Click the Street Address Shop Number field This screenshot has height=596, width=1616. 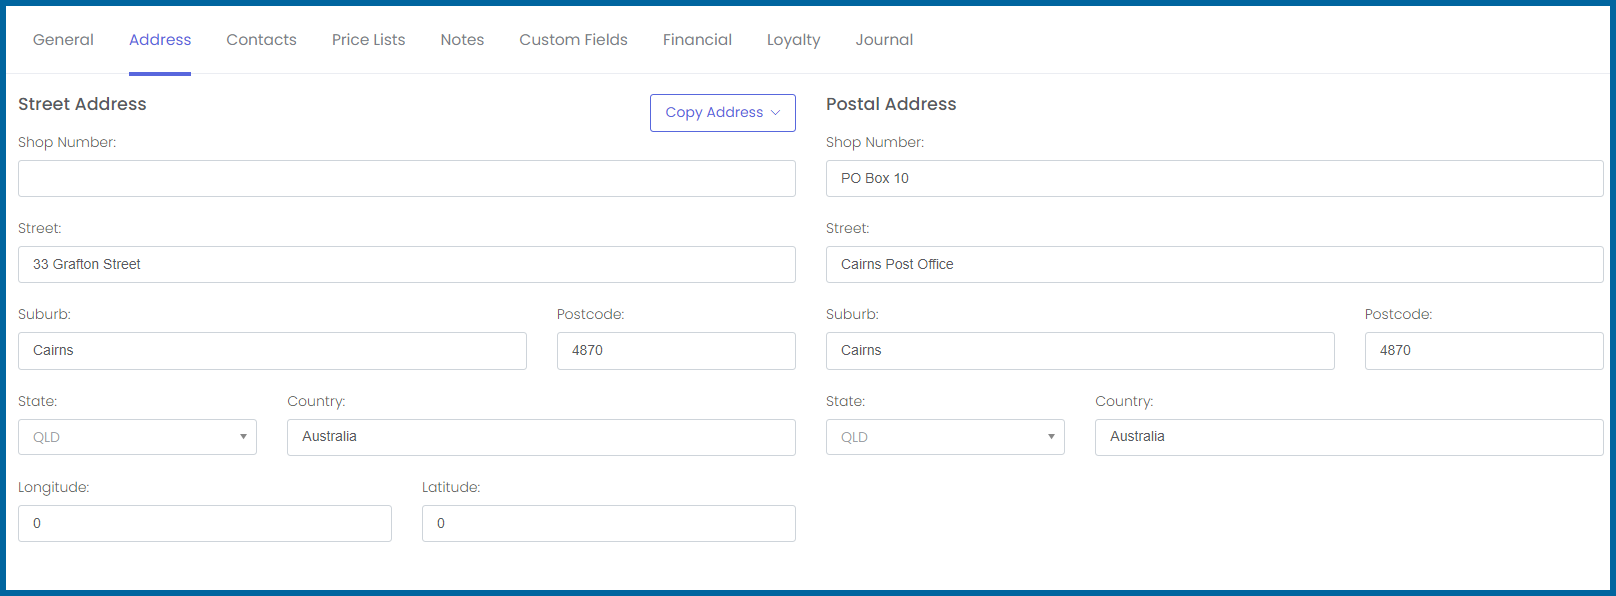point(407,179)
